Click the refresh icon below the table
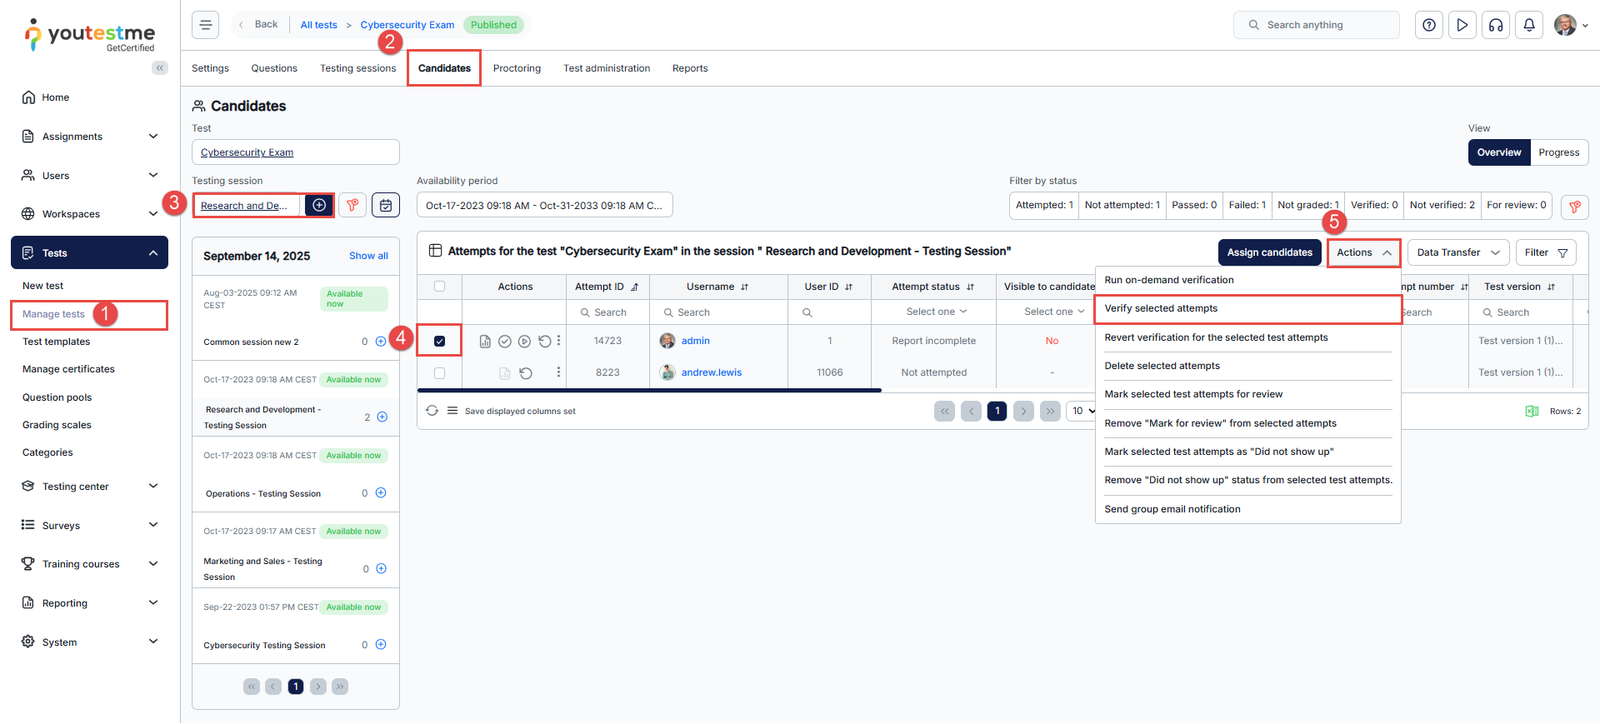This screenshot has height=724, width=1600. click(432, 411)
